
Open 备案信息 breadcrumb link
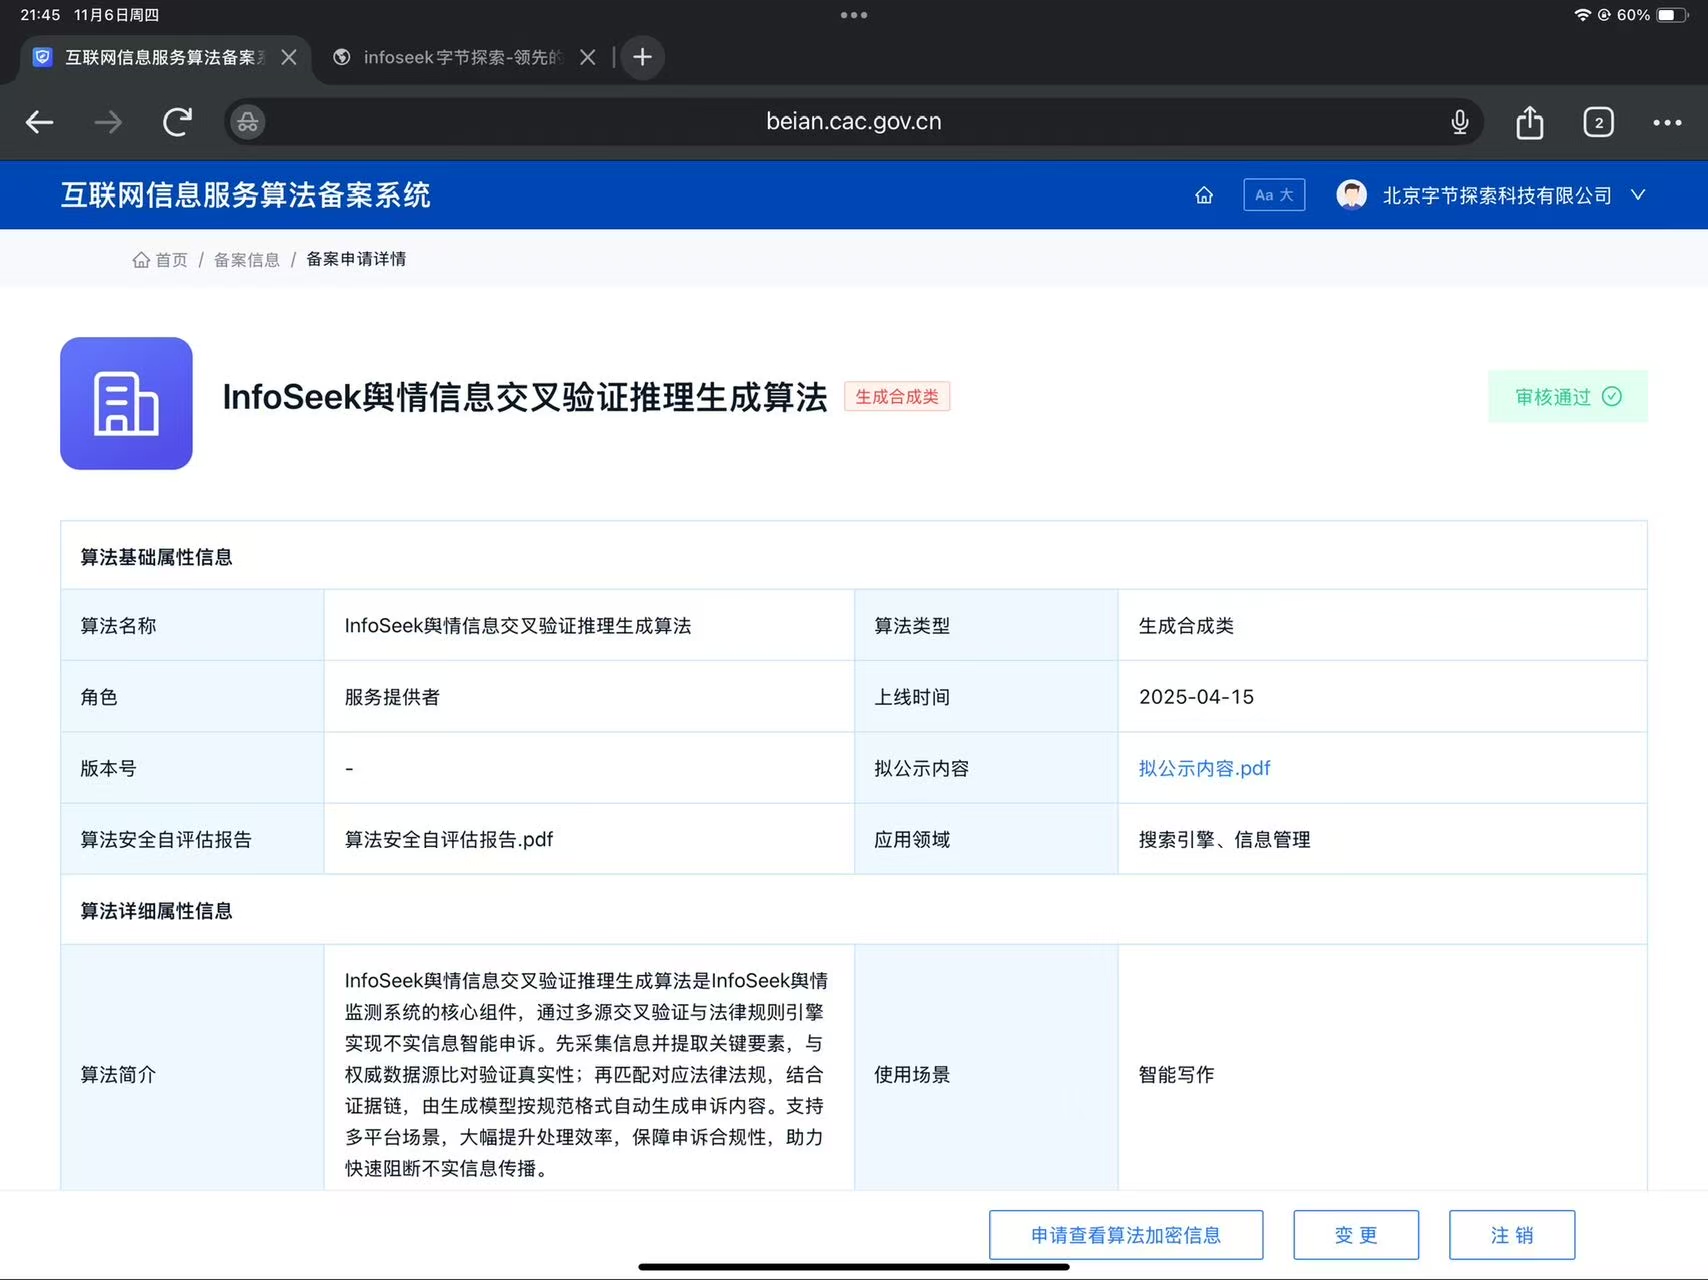(x=247, y=260)
